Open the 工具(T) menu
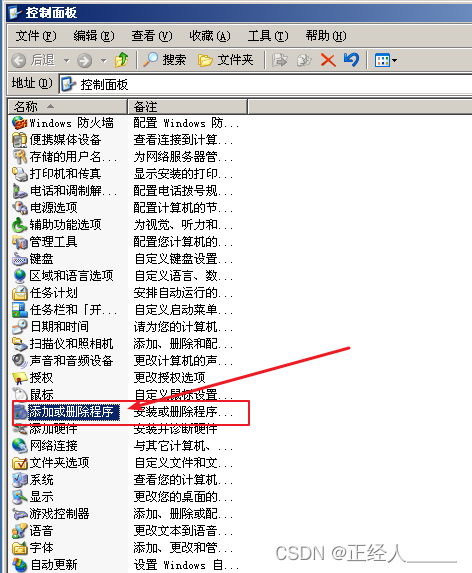This screenshot has height=573, width=472. [268, 36]
